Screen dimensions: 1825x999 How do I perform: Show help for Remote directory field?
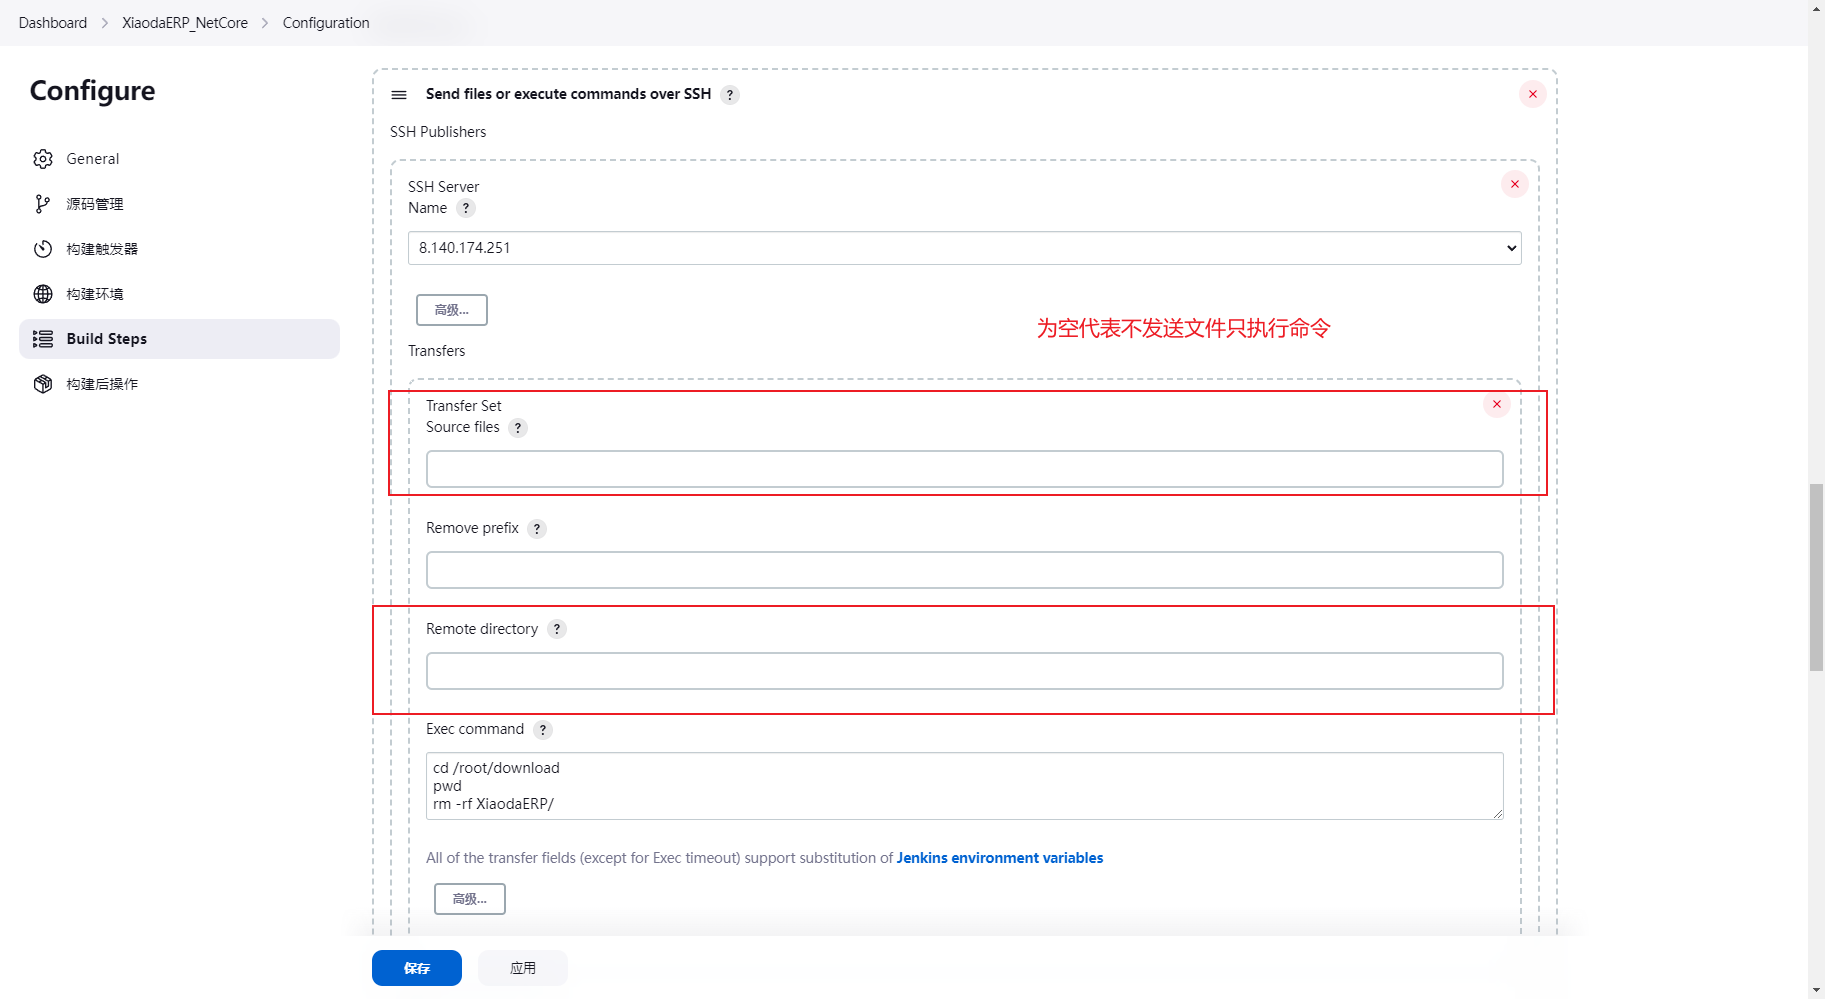click(557, 629)
